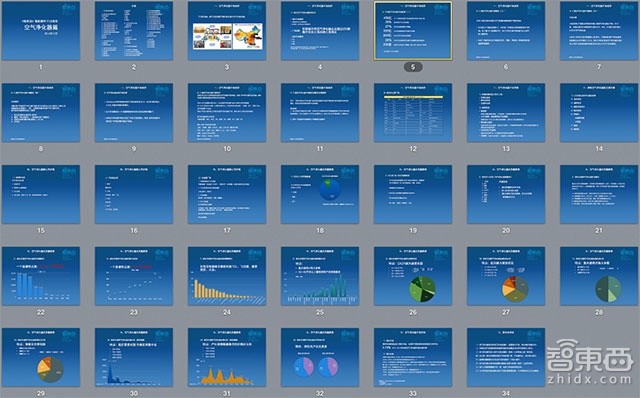Select slide 3 with the China map image
This screenshot has height=398, width=640.
click(x=227, y=31)
